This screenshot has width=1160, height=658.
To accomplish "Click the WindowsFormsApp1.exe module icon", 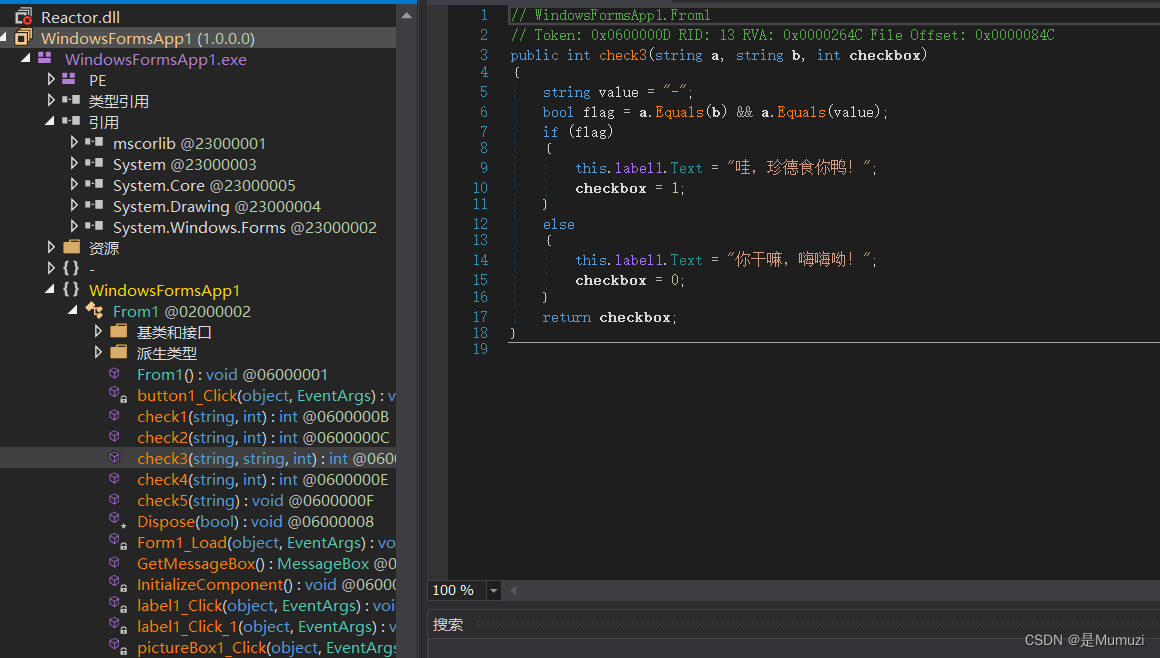I will point(45,58).
